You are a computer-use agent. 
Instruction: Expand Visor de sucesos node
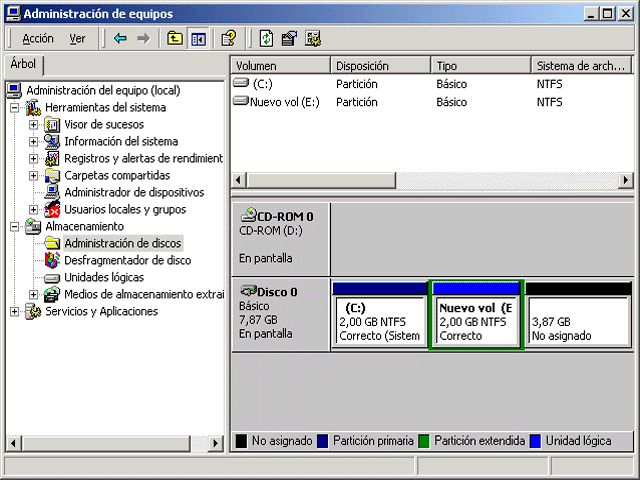[x=33, y=124]
